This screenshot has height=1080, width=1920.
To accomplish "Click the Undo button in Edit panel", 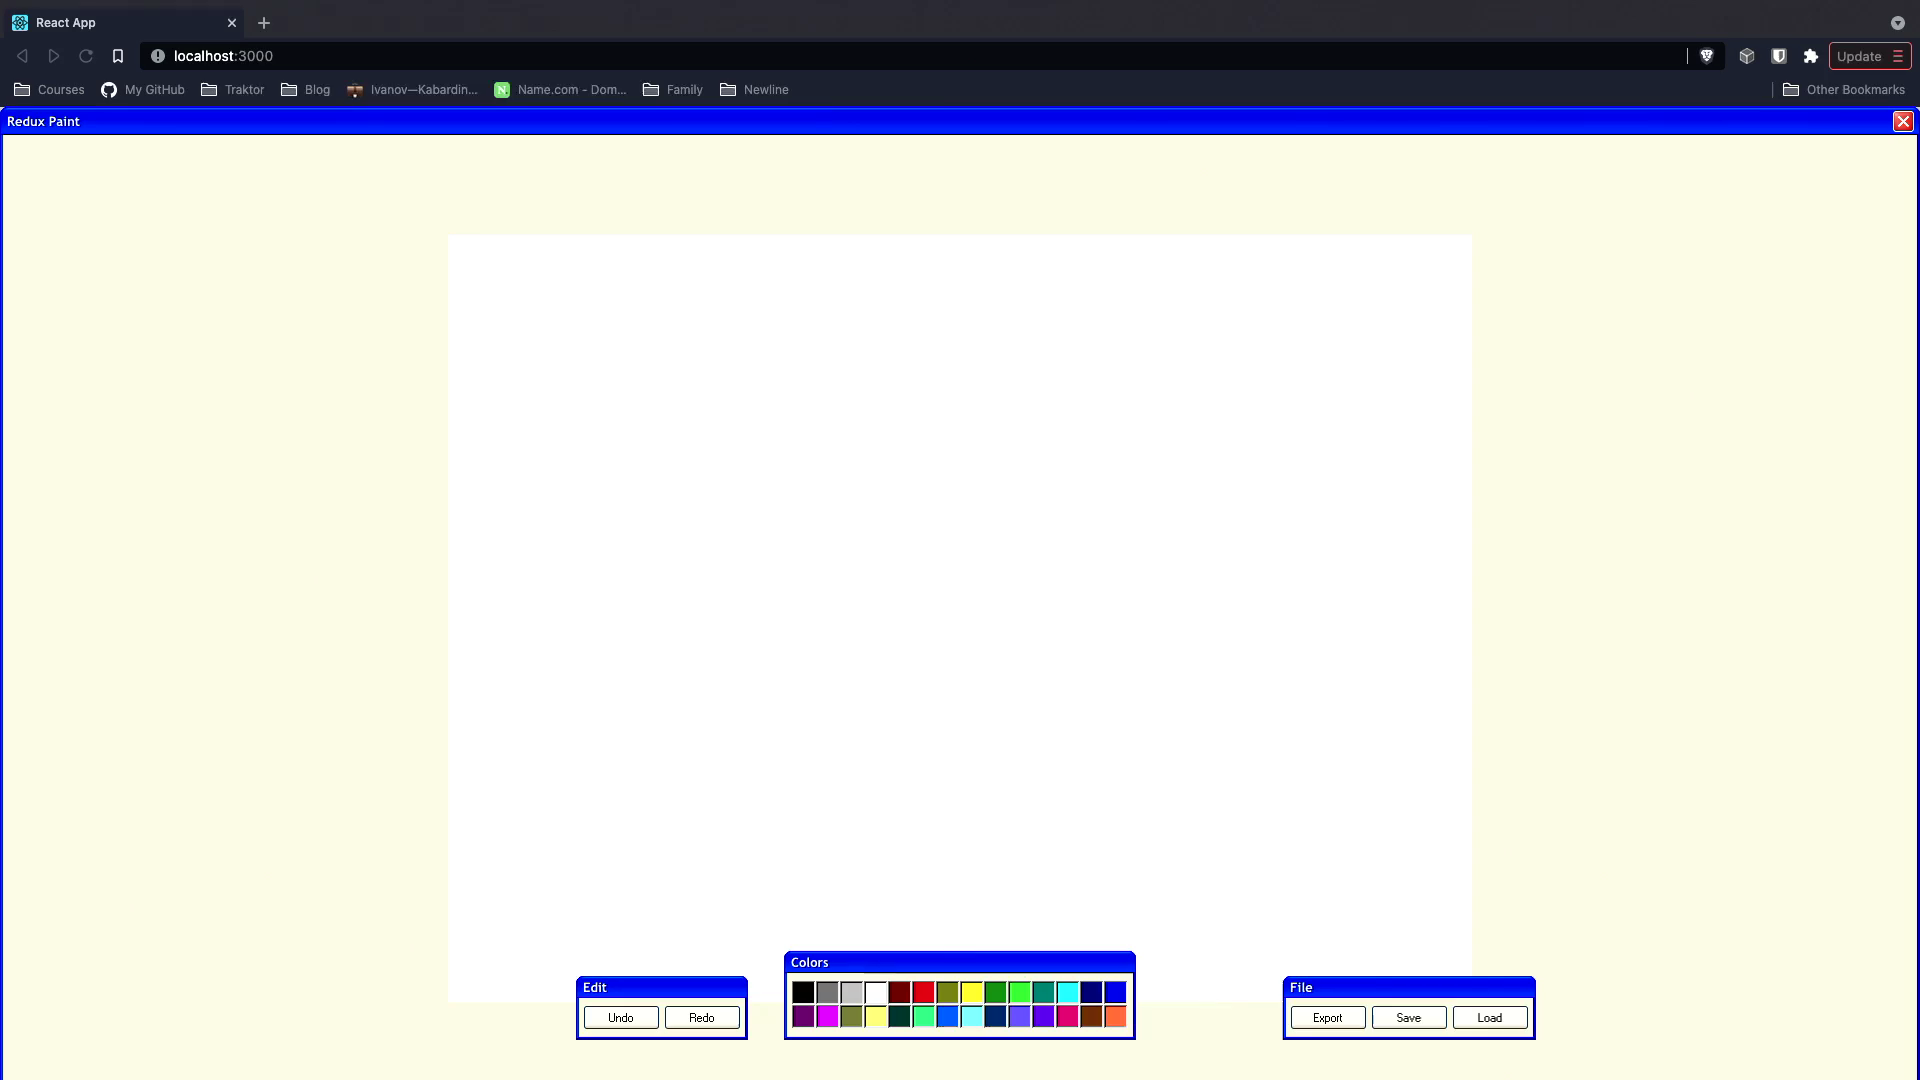I will [620, 1017].
